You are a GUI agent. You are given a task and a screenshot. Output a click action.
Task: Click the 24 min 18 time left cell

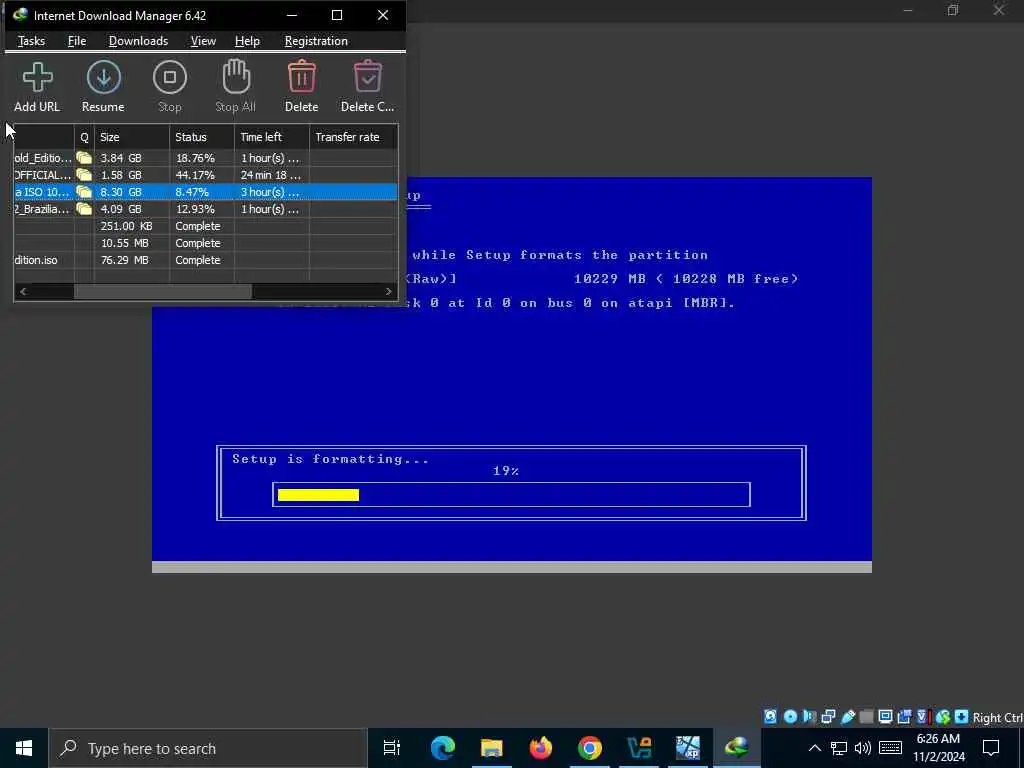tap(271, 174)
